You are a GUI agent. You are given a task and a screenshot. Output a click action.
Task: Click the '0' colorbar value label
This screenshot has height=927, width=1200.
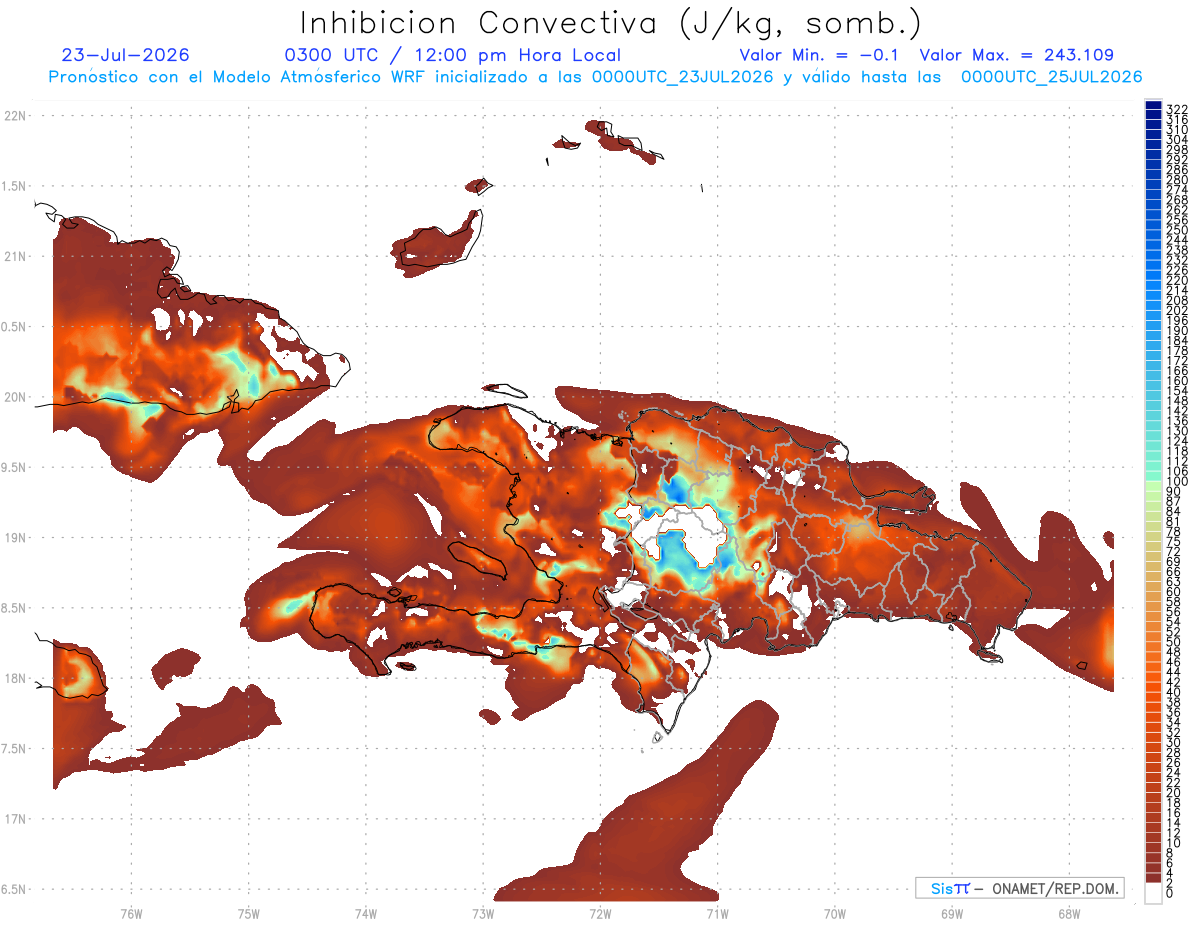click(1171, 893)
